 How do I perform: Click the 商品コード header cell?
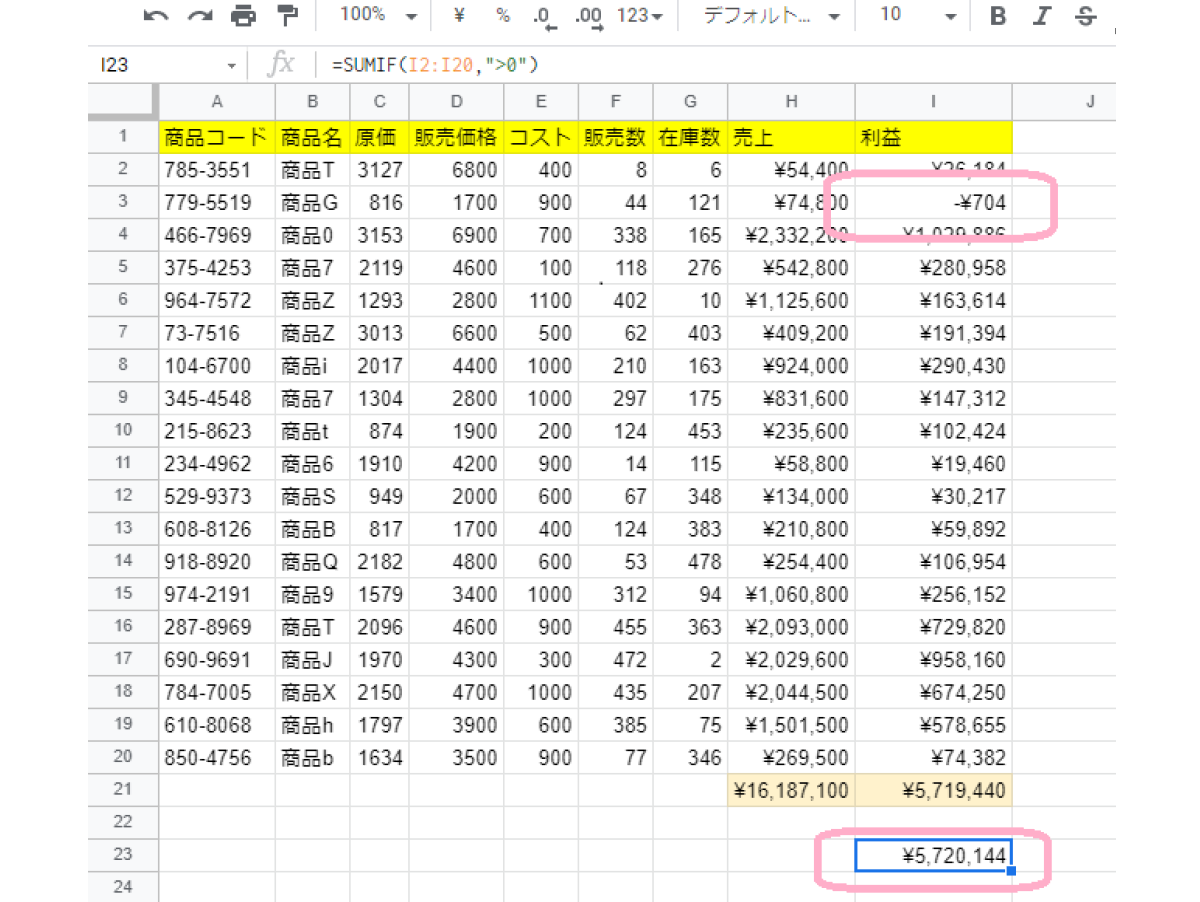(x=216, y=137)
